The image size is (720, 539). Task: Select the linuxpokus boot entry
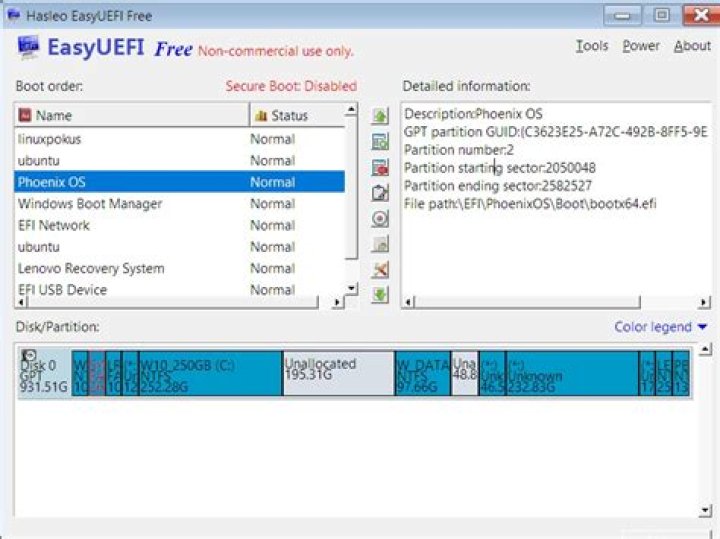[x=180, y=139]
